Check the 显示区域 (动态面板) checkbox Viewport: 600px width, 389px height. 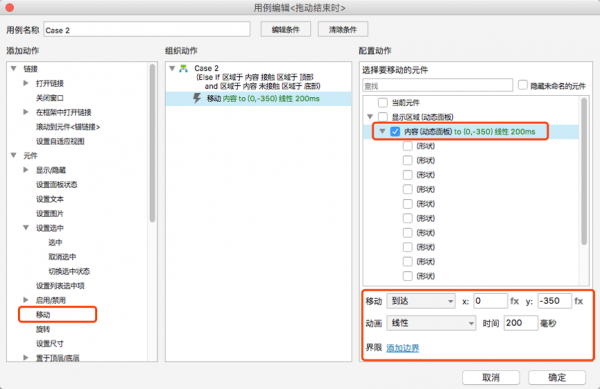pos(383,117)
